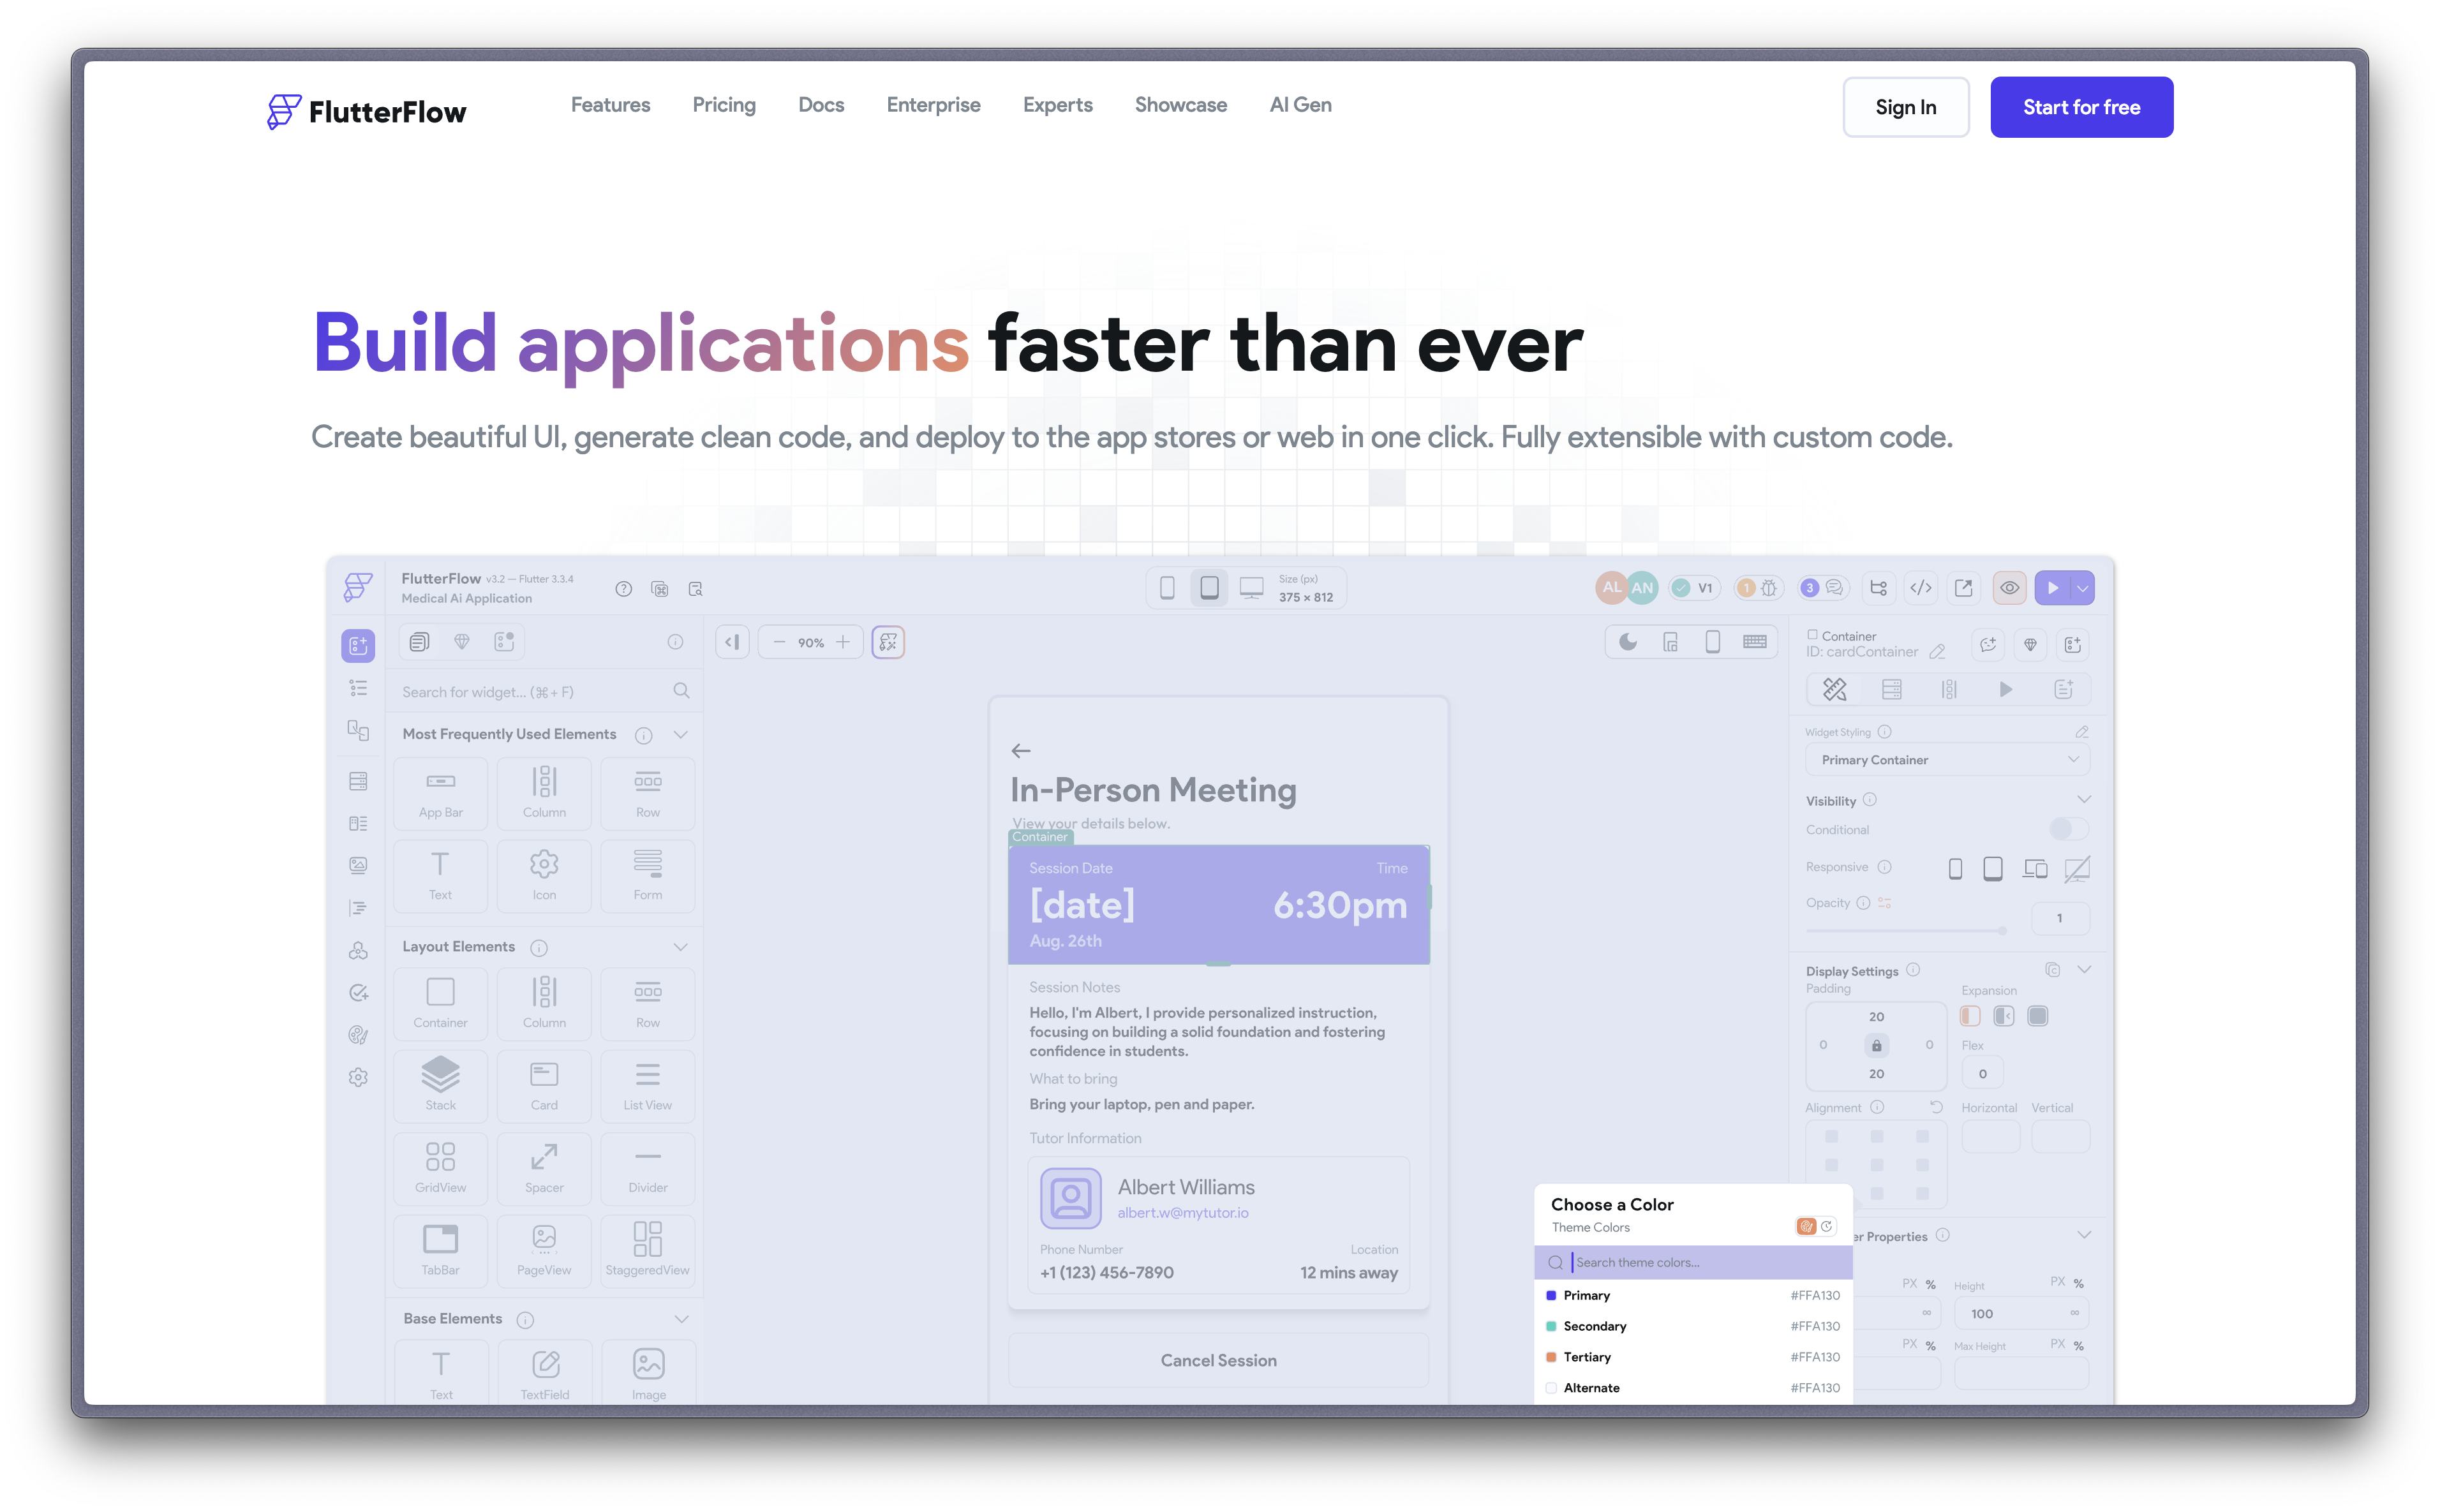Open the debug panel with the bug icon
The height and width of the screenshot is (1512, 2440).
click(x=1770, y=589)
